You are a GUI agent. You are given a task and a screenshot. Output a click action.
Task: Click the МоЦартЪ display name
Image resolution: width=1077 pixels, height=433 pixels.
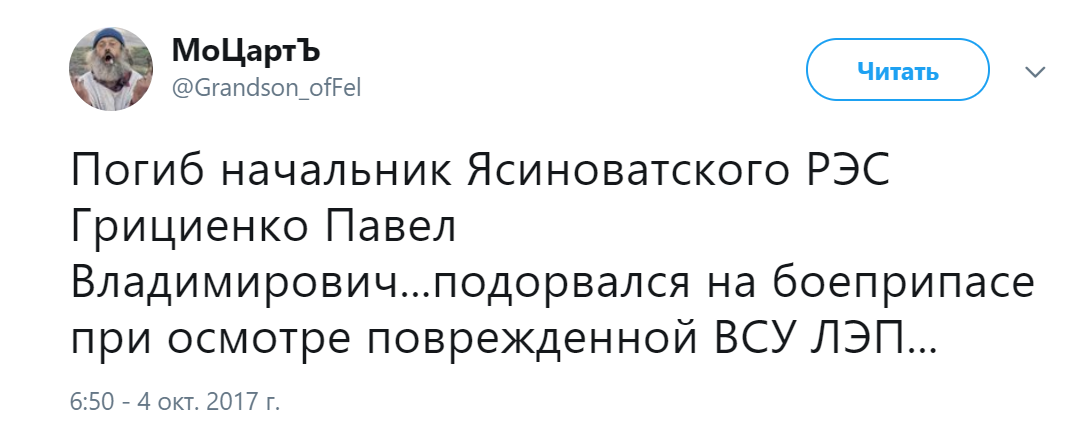(246, 52)
